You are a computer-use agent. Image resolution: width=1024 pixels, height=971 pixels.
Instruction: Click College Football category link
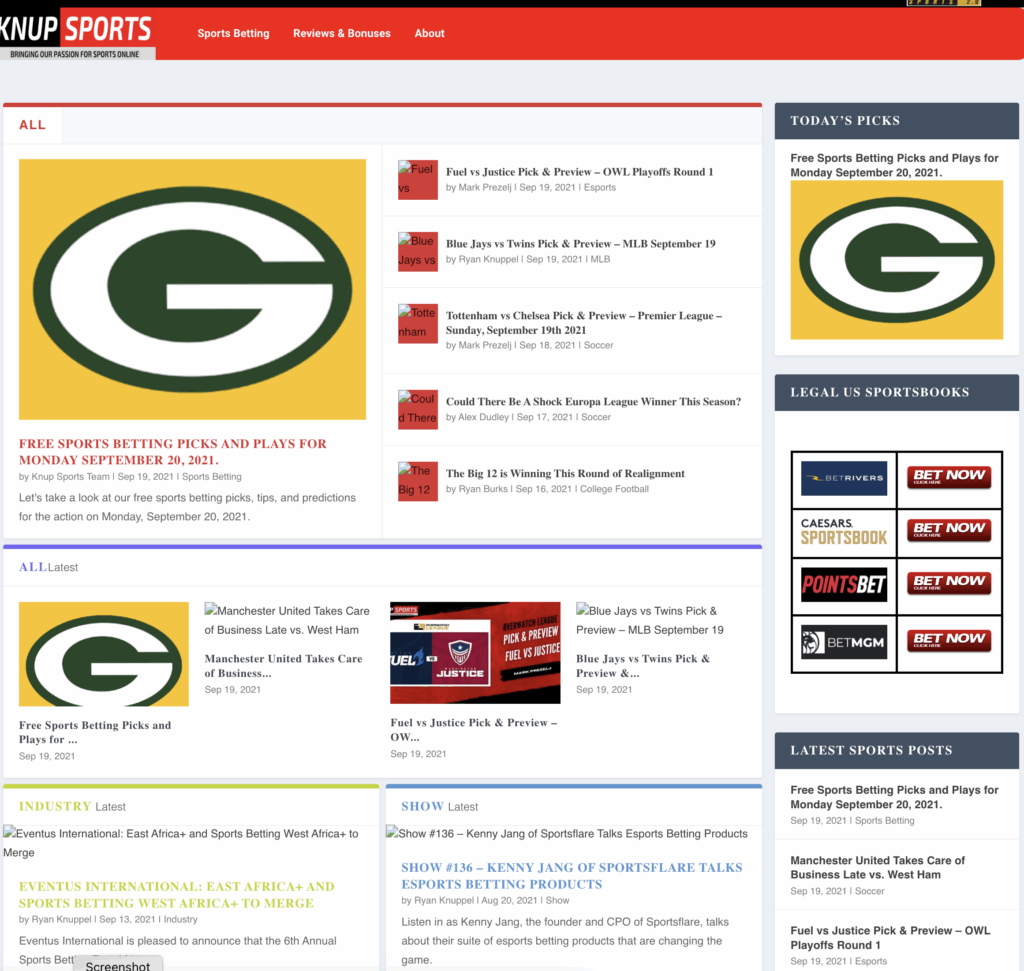tap(615, 489)
